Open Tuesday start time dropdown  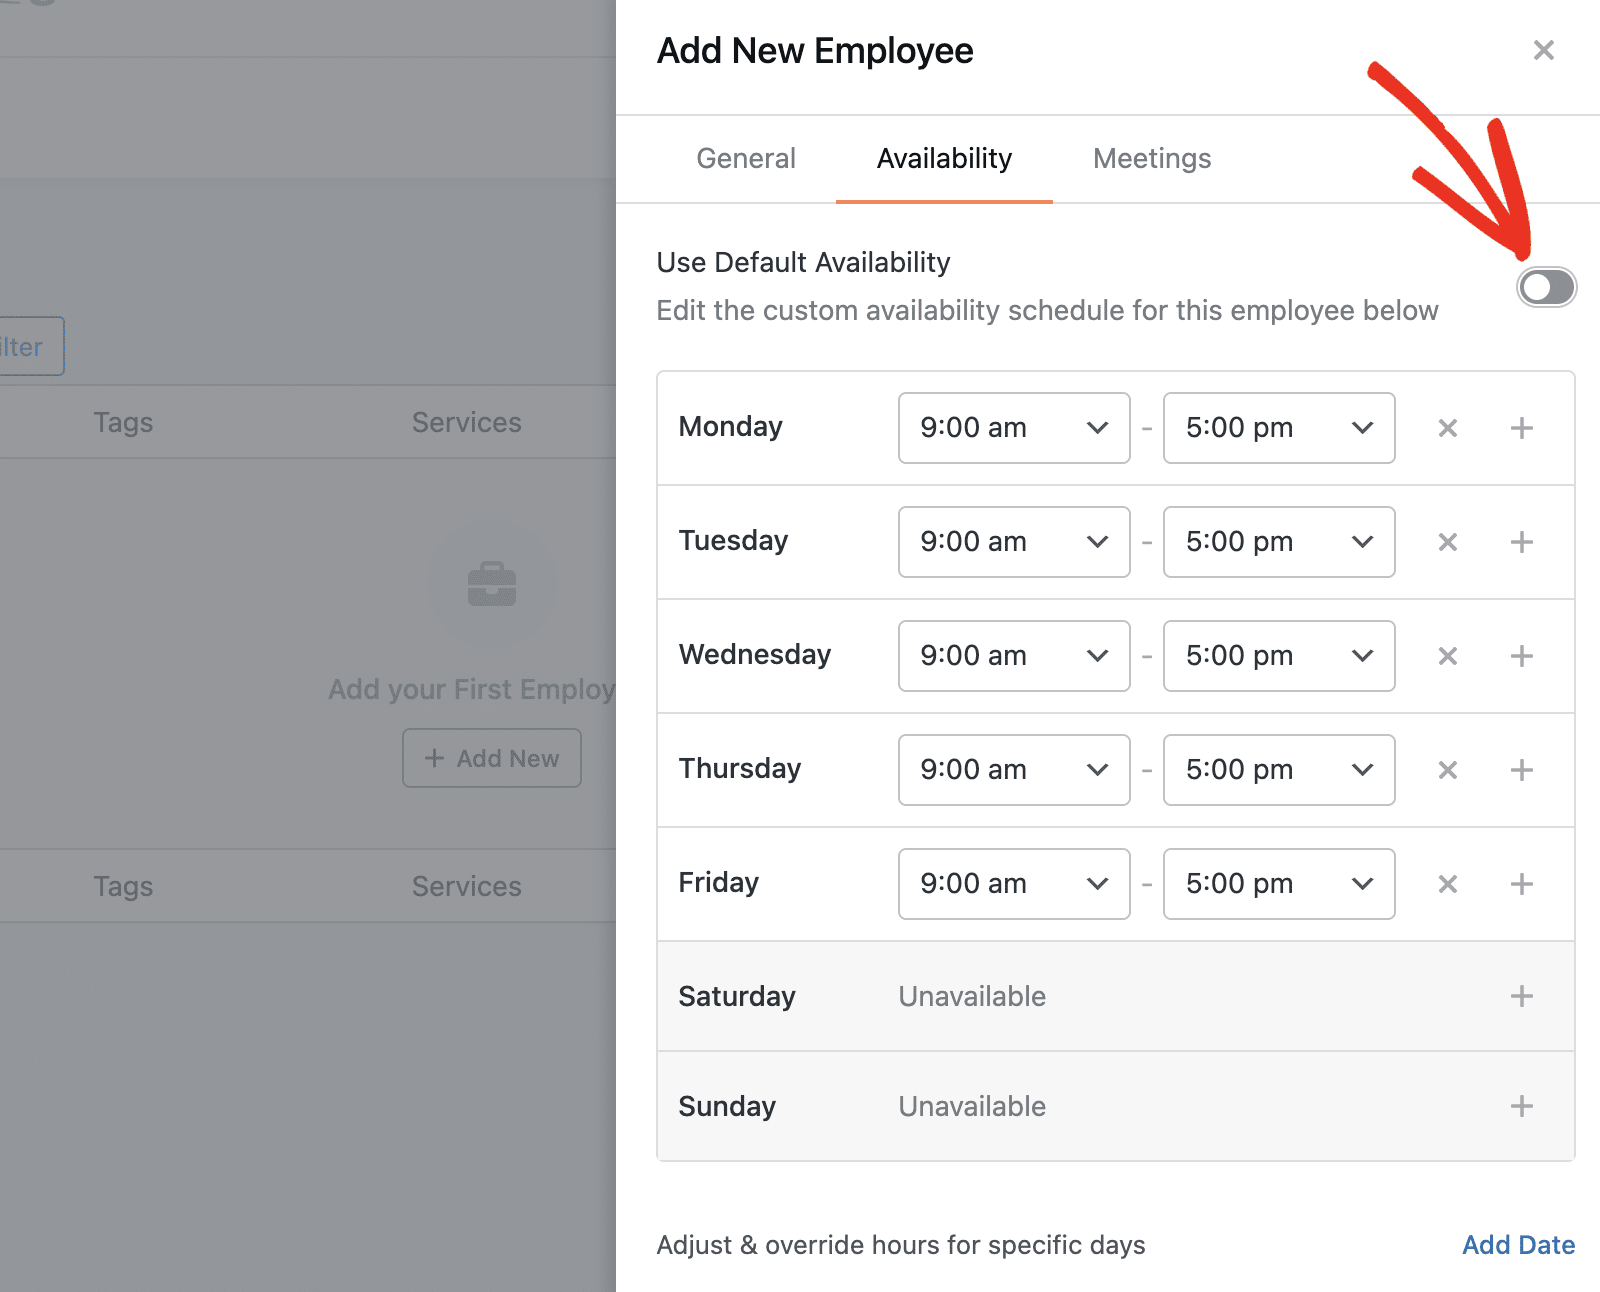(1014, 542)
